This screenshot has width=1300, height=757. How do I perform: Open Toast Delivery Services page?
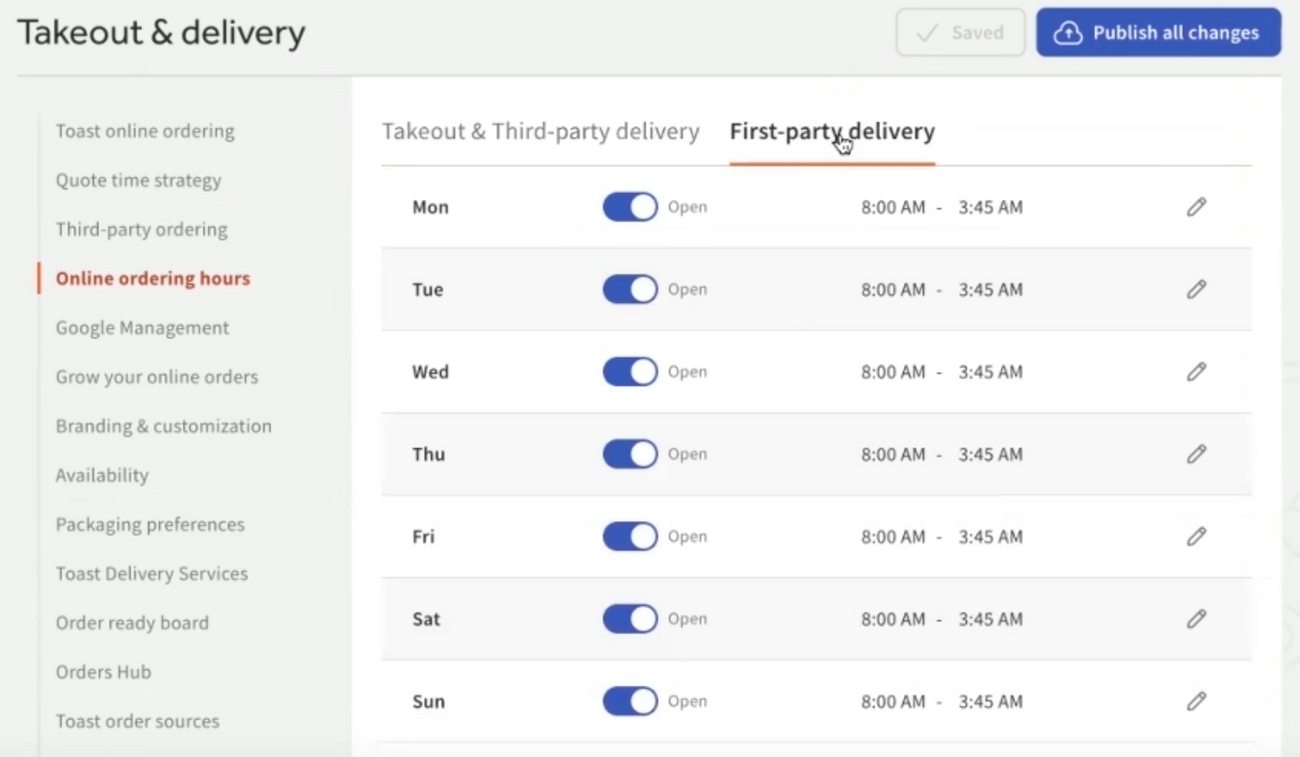coord(151,573)
